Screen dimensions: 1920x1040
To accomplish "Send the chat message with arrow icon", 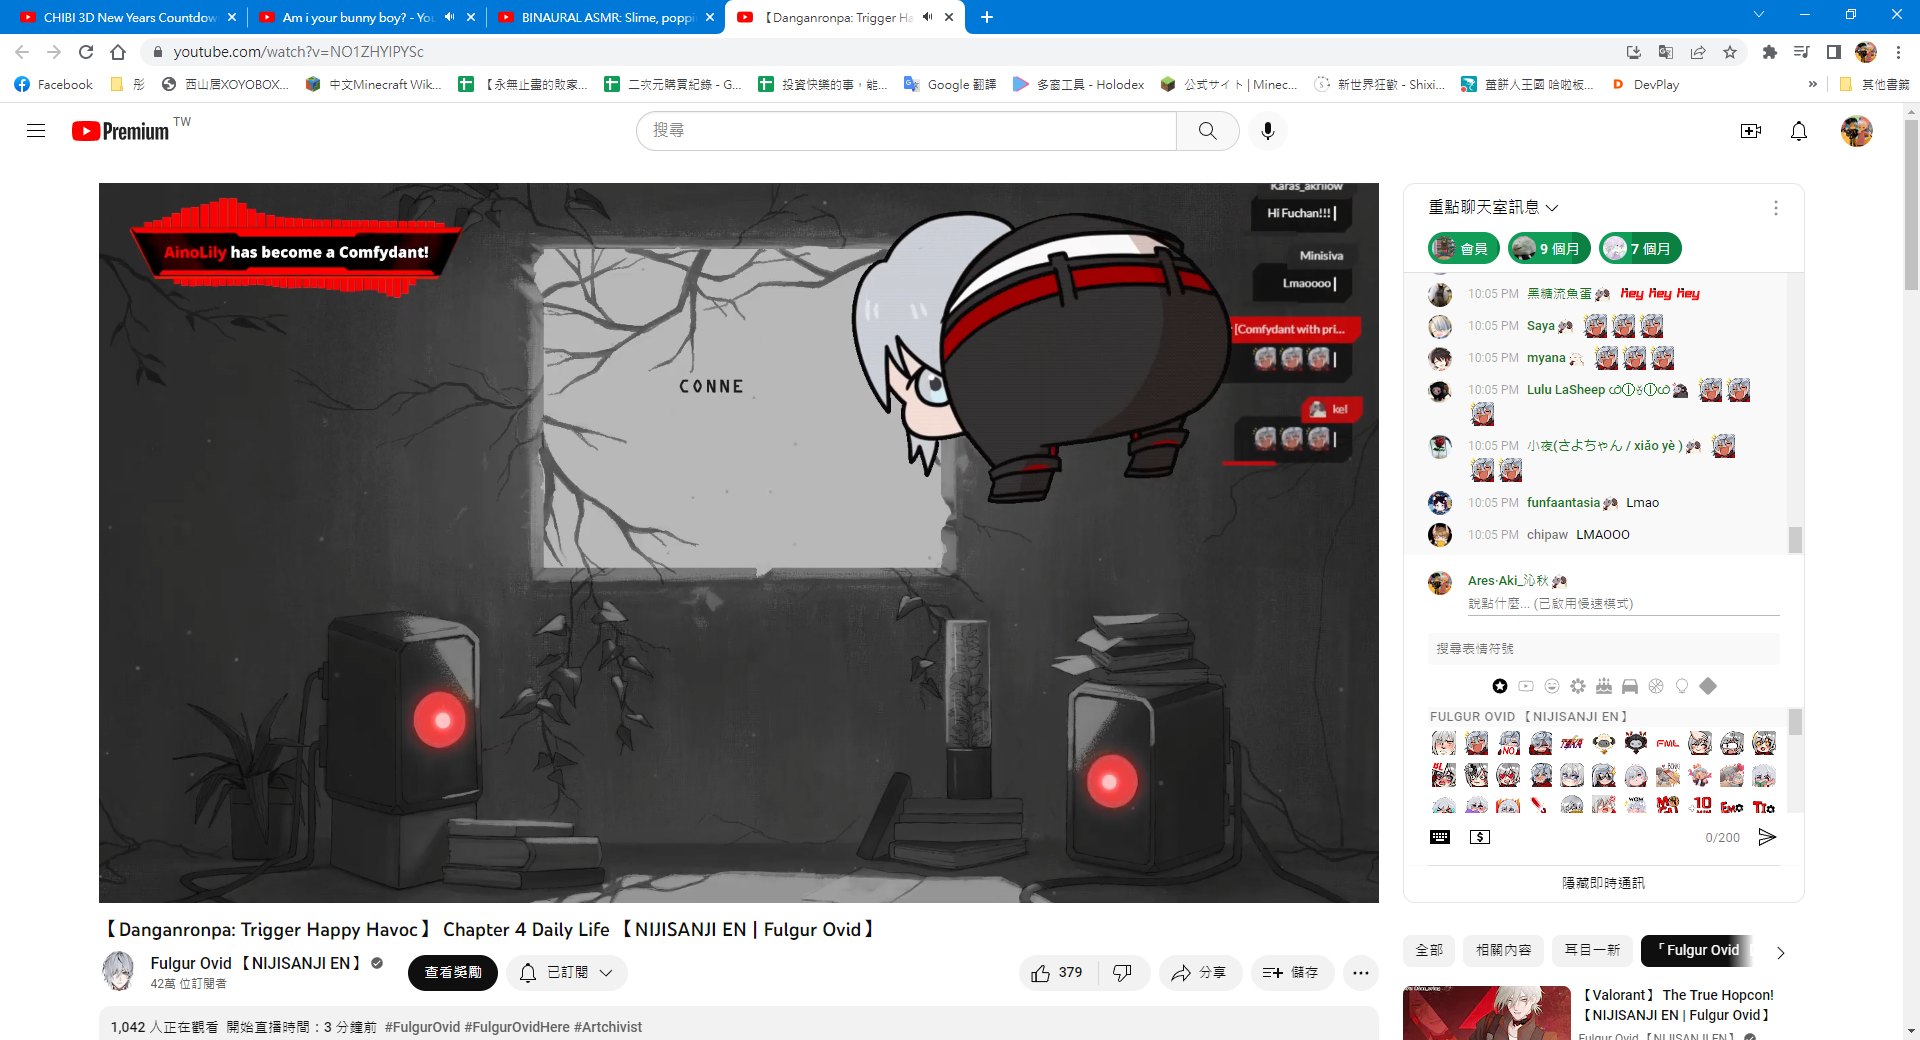I will click(1767, 837).
